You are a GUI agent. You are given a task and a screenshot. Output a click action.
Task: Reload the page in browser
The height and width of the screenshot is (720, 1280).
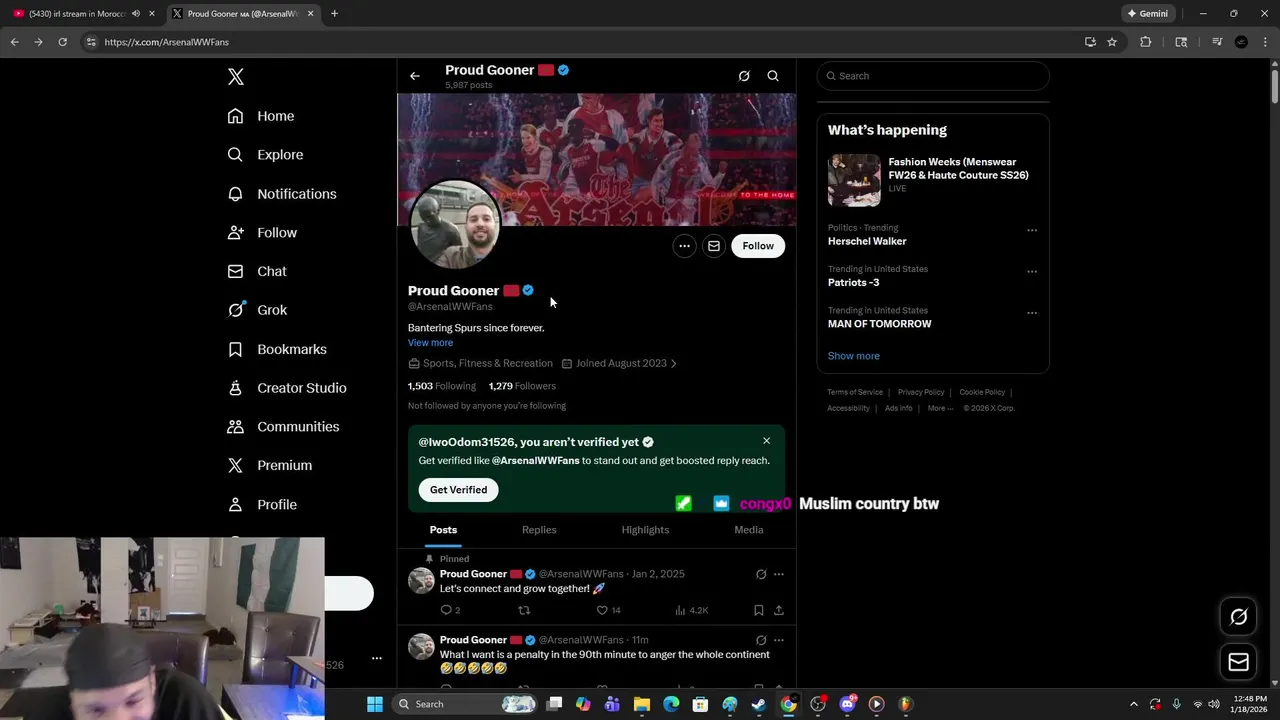pos(62,42)
